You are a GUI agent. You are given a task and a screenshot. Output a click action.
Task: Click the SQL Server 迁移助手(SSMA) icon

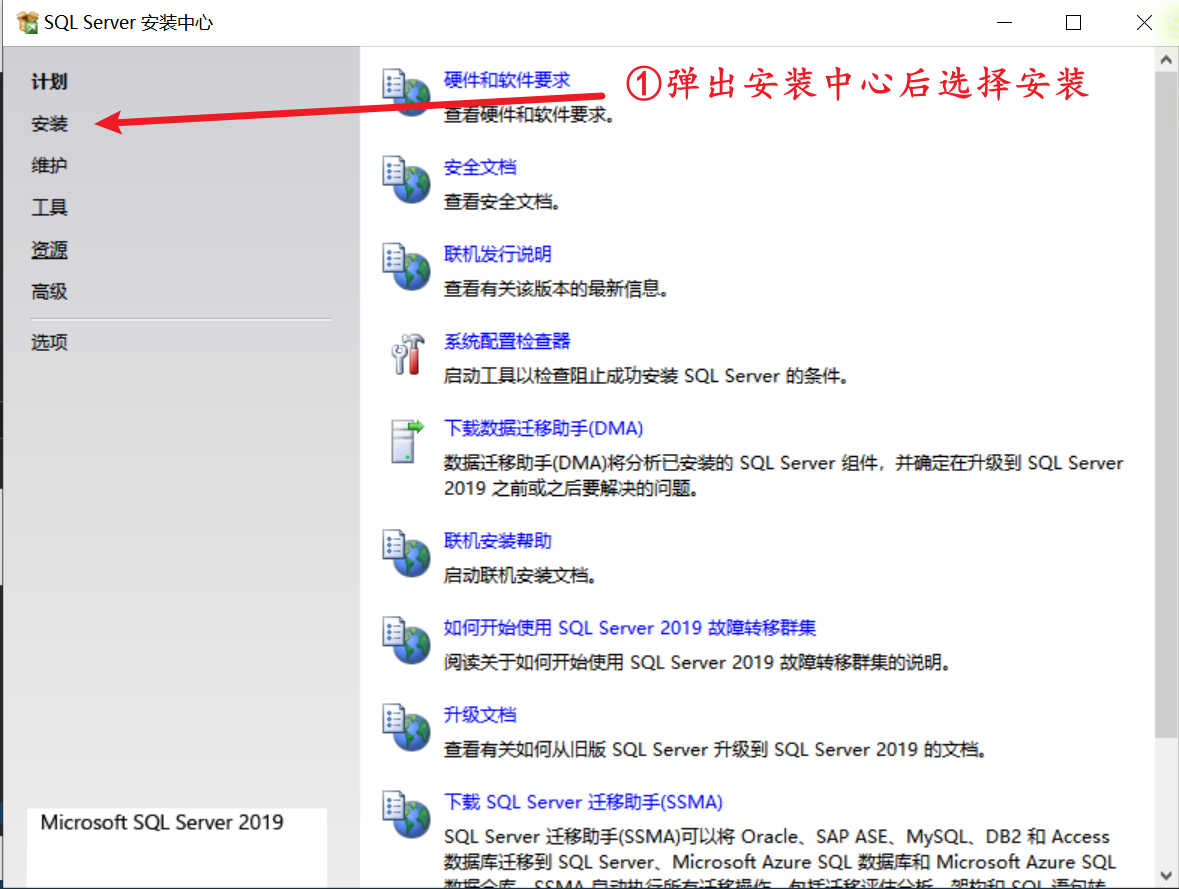click(x=405, y=815)
